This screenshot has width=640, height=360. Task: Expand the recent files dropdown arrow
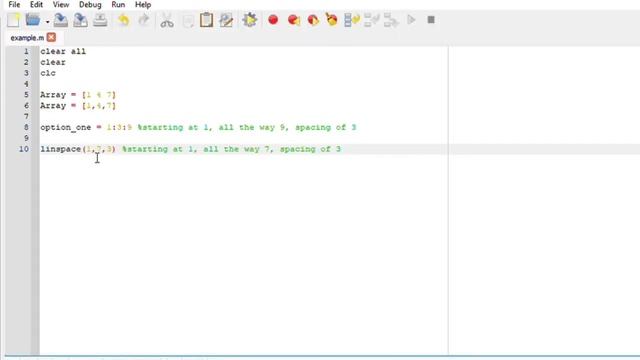[x=47, y=22]
